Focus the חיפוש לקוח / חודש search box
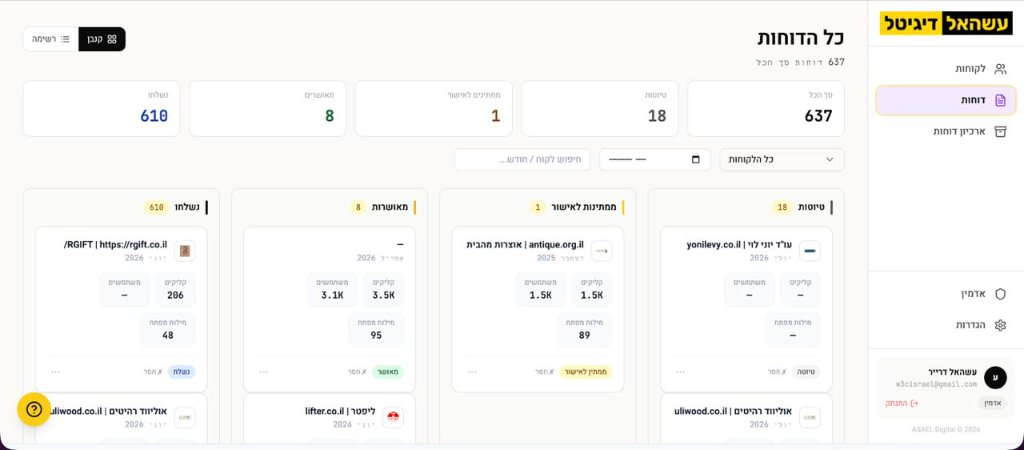The width and height of the screenshot is (1024, 450). coord(522,159)
